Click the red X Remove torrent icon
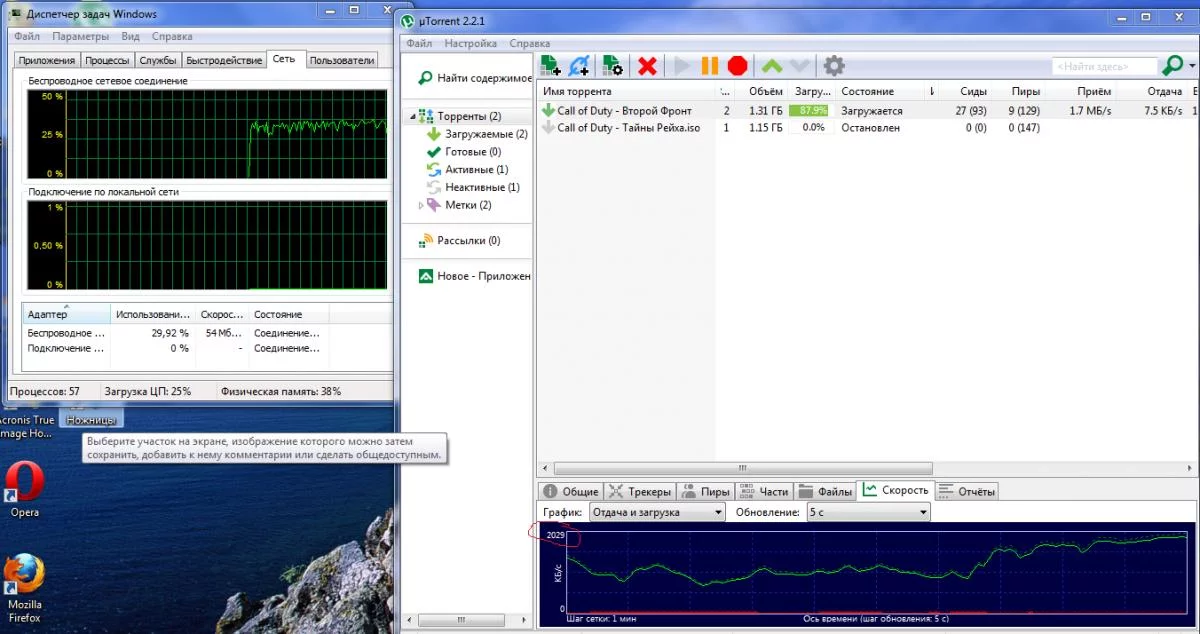Viewport: 1200px width, 634px height. point(647,66)
